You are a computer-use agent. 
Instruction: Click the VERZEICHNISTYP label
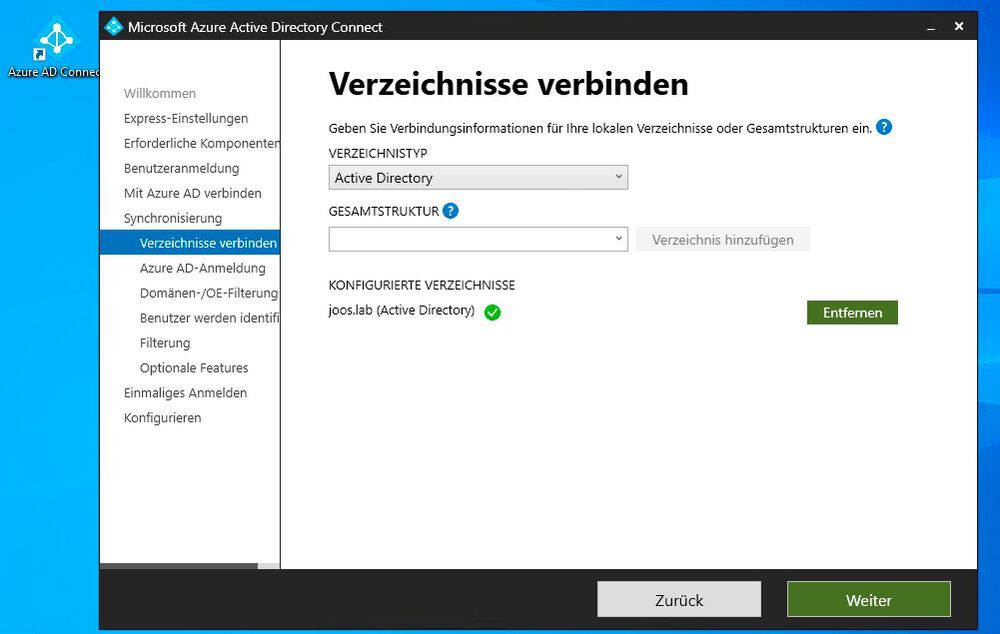click(378, 153)
